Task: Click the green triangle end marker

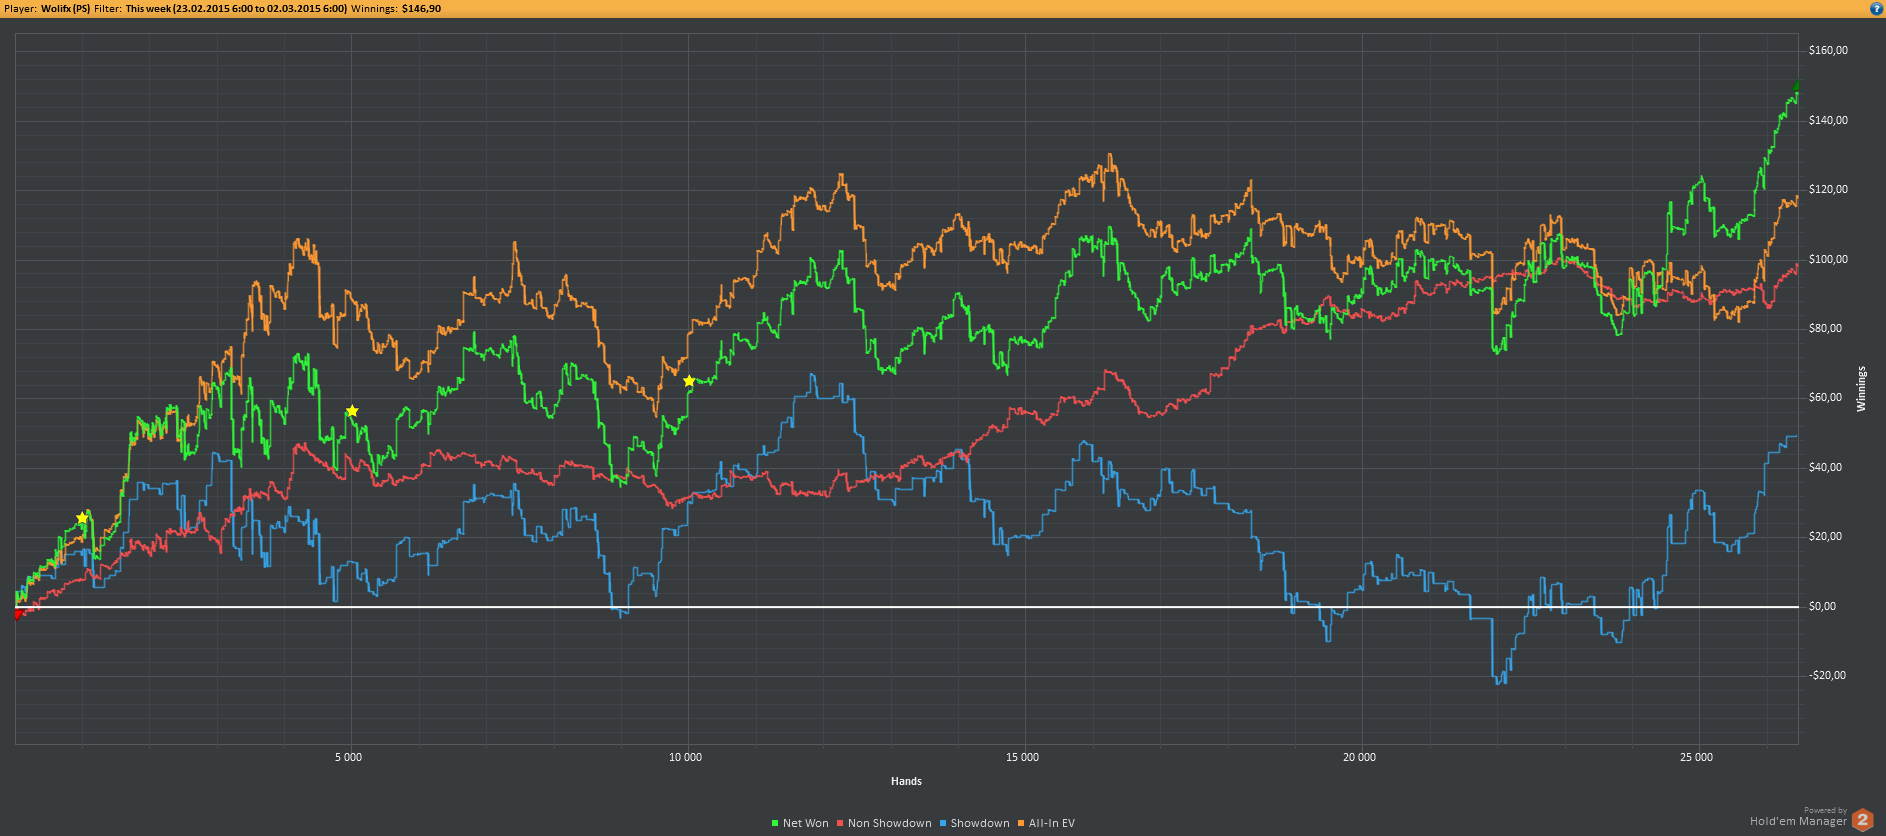Action: tap(1797, 87)
